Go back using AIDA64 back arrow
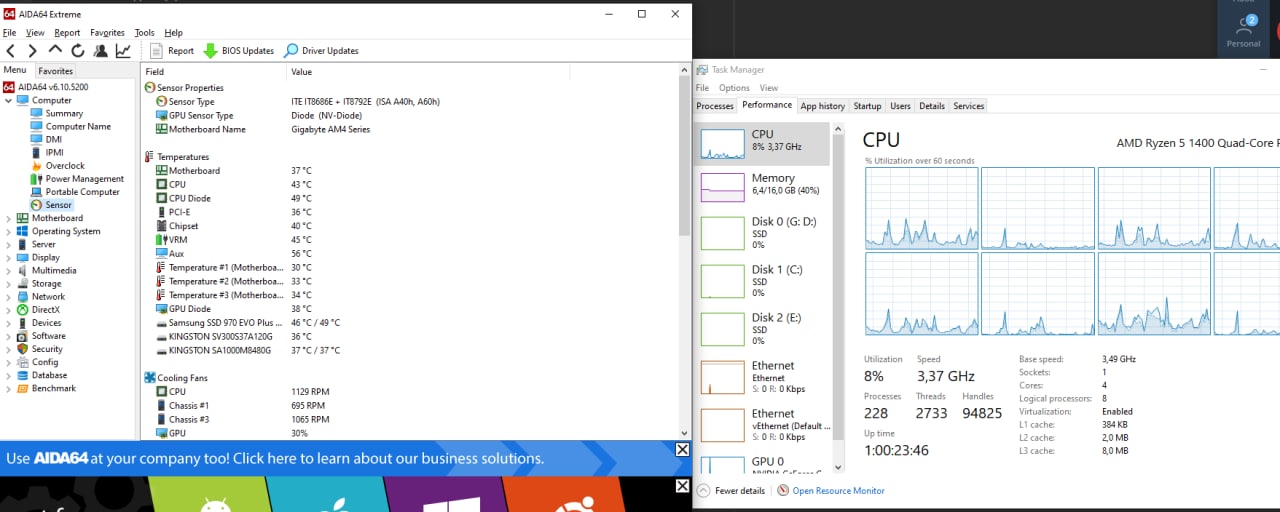The height and width of the screenshot is (512, 1280). click(x=10, y=50)
